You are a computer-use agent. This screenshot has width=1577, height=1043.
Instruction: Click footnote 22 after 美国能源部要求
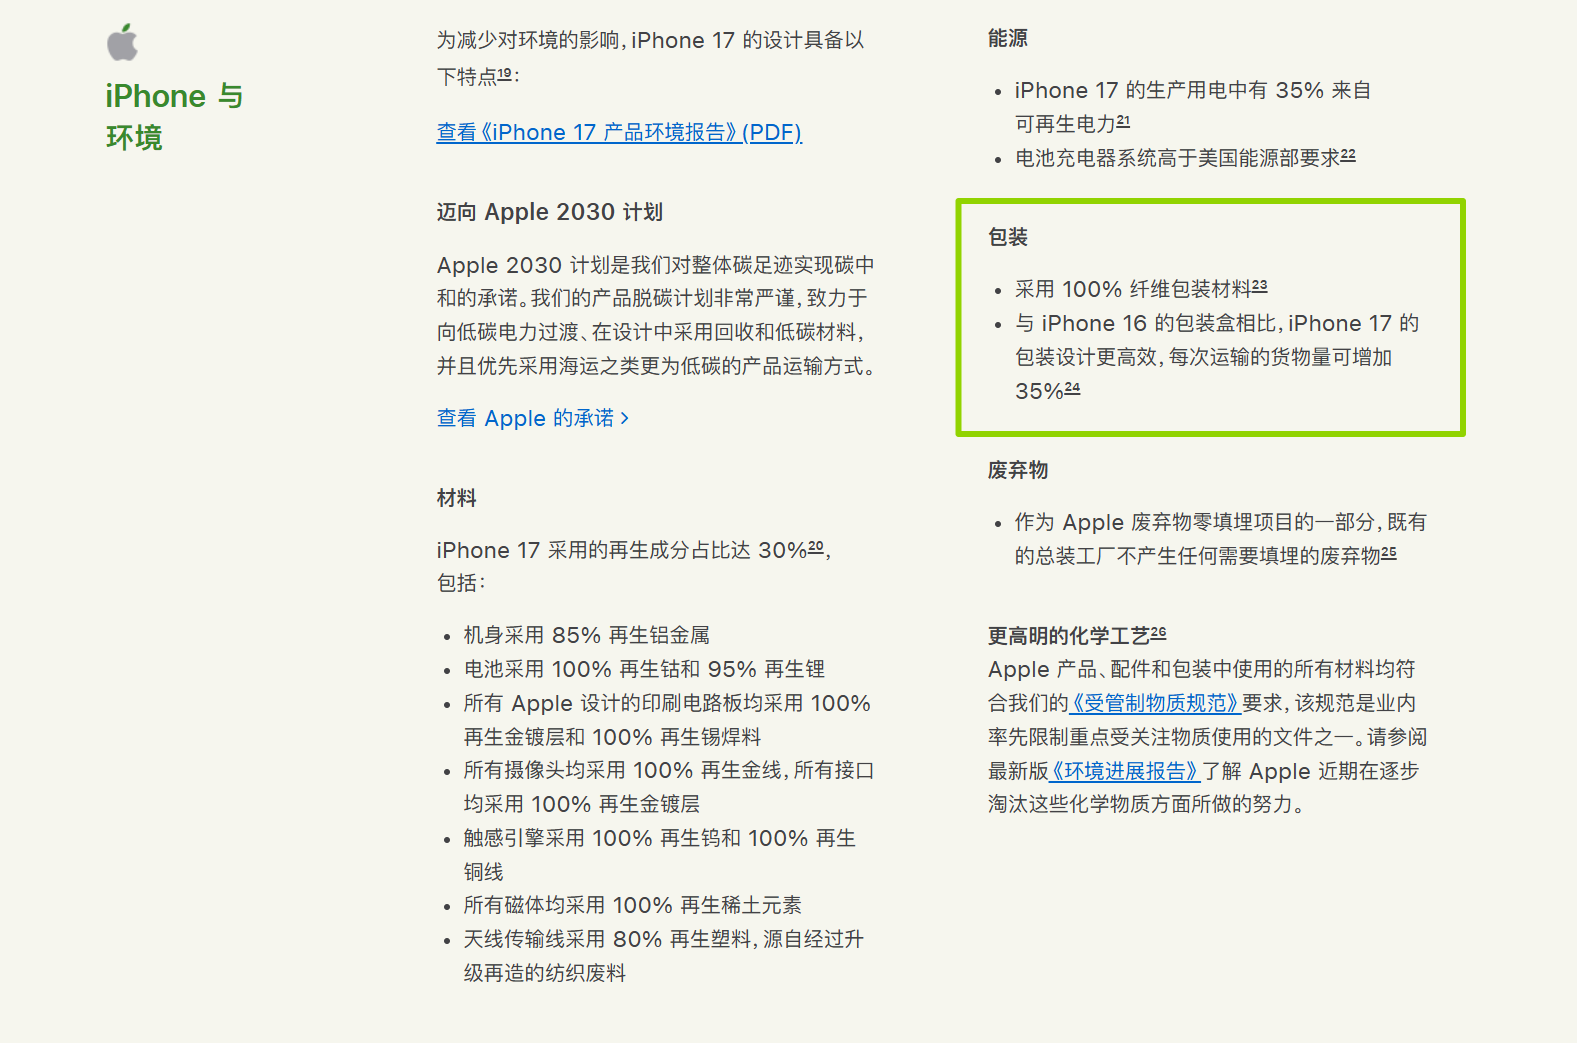[1348, 155]
